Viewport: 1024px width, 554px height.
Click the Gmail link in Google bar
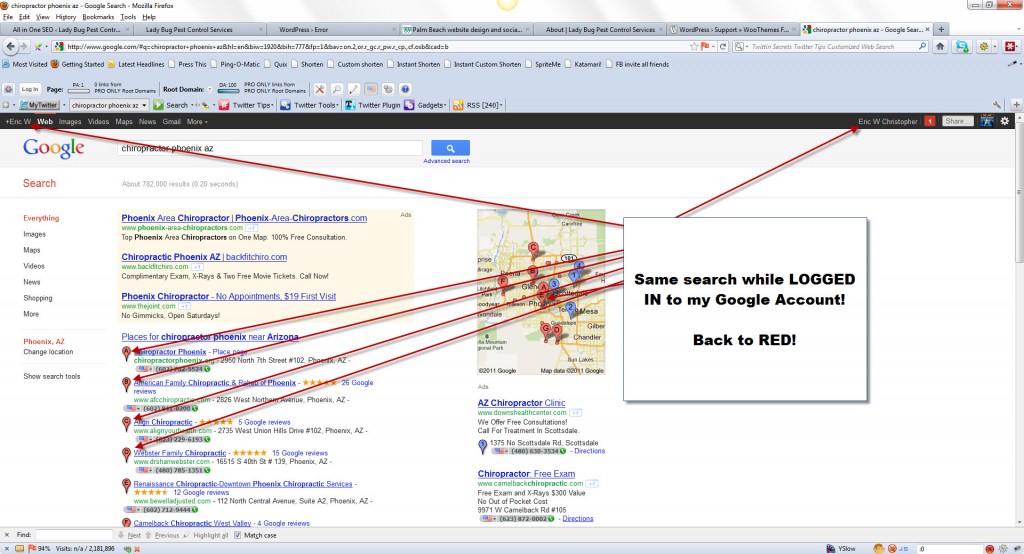tap(171, 122)
